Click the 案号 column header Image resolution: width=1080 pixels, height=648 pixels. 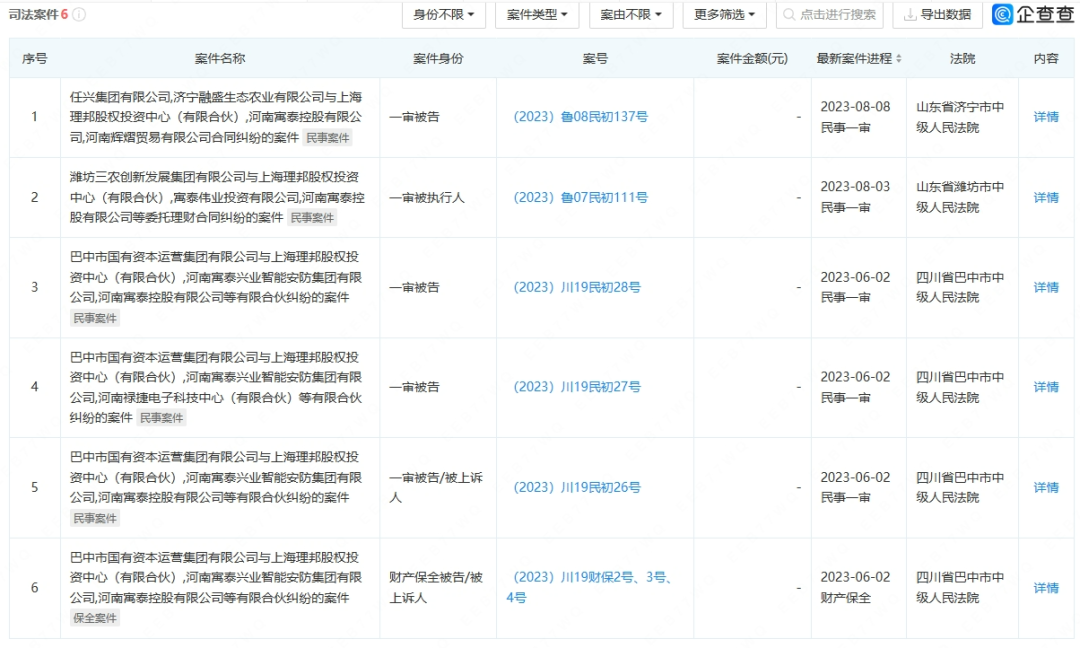pos(595,59)
